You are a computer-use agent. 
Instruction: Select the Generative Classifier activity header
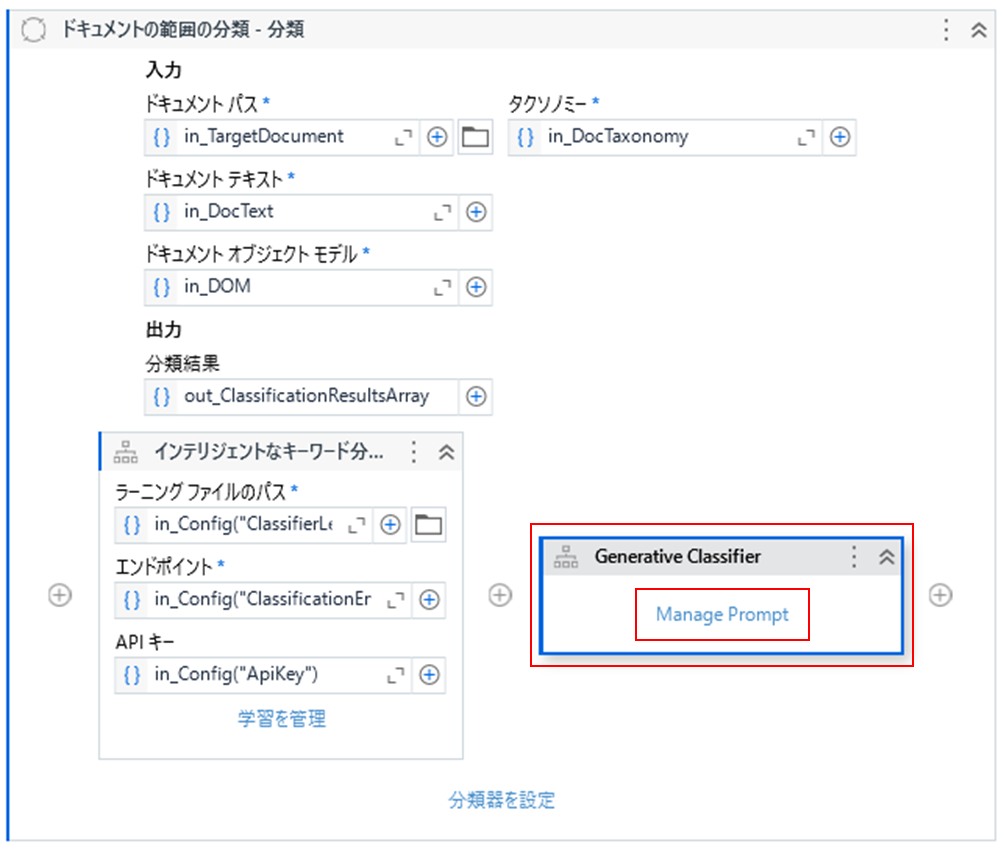click(x=721, y=556)
